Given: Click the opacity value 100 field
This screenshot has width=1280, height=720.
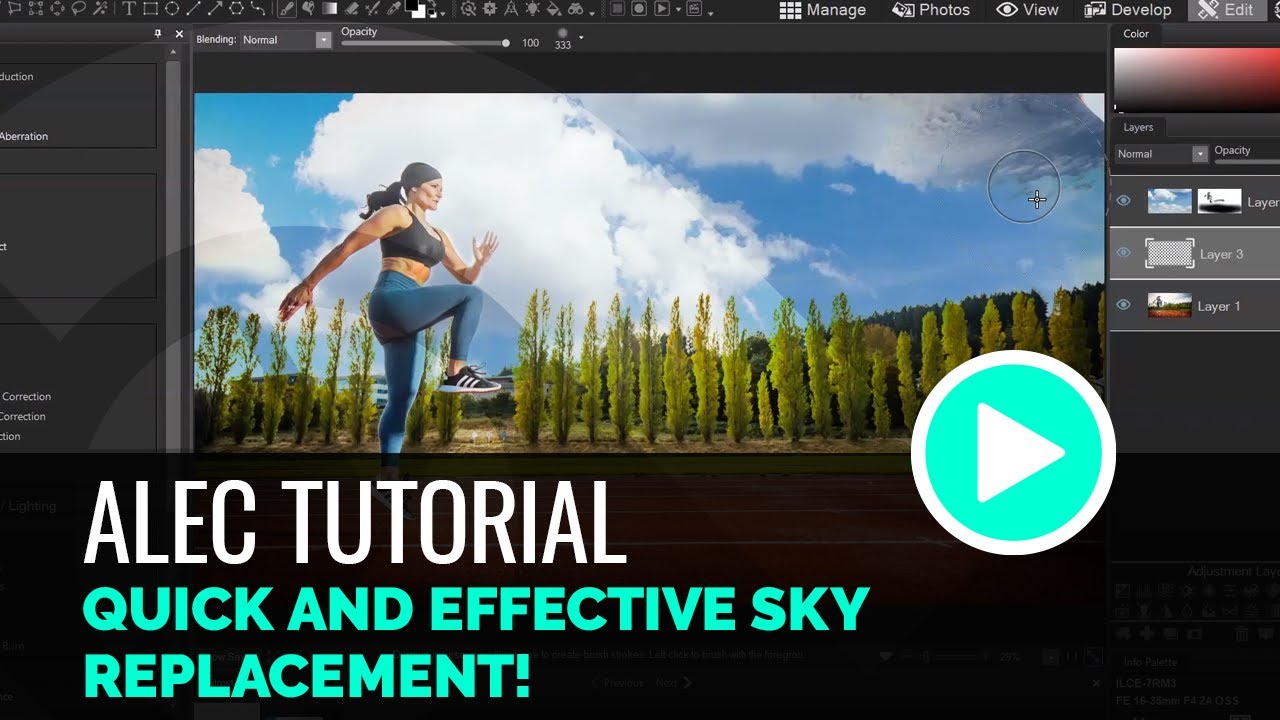Looking at the screenshot, I should (x=530, y=43).
